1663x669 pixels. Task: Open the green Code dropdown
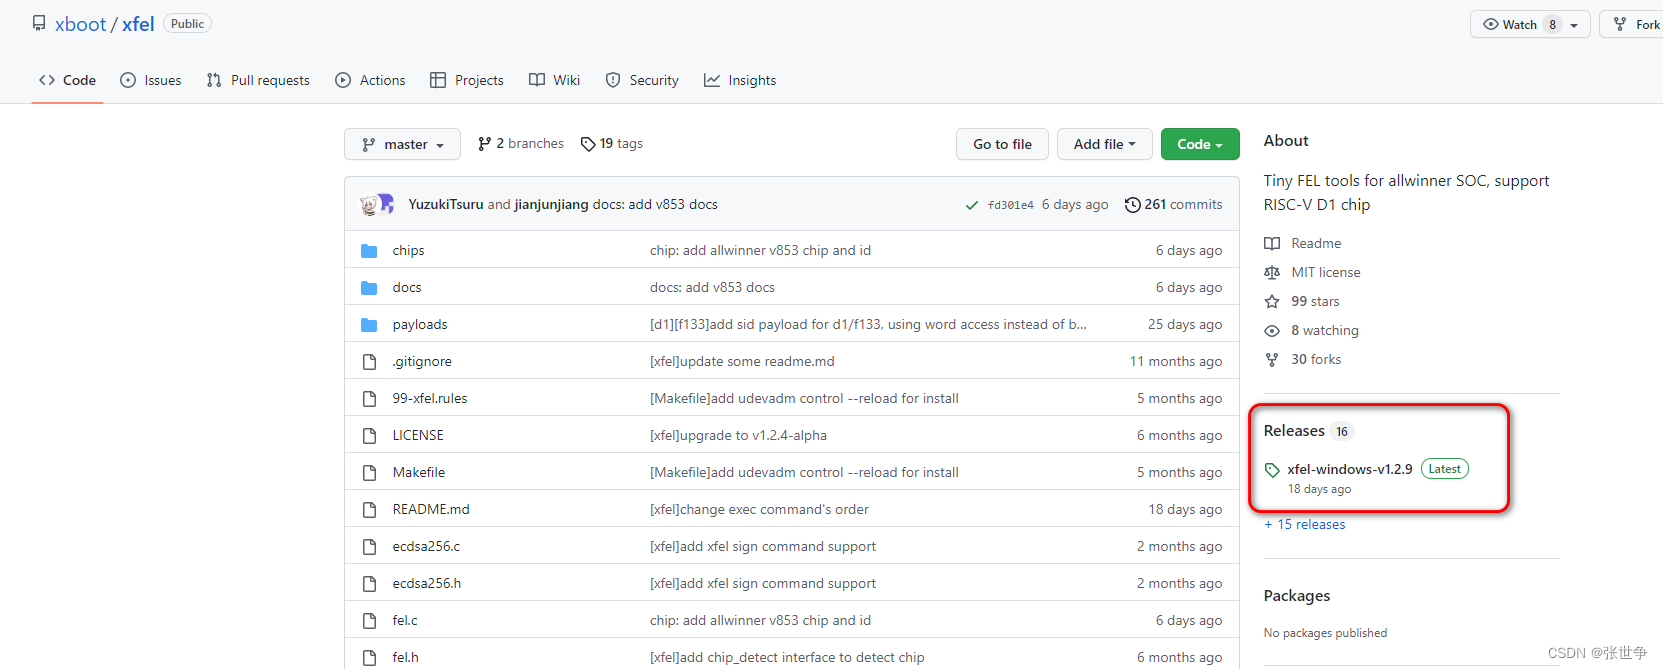pyautogui.click(x=1200, y=144)
